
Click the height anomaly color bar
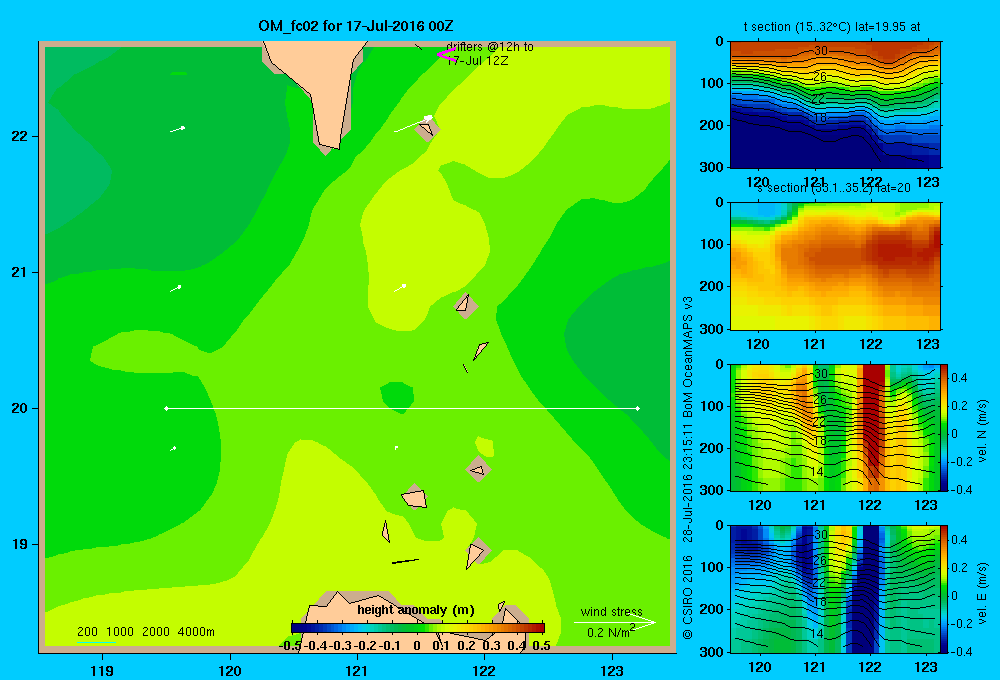coord(418,628)
